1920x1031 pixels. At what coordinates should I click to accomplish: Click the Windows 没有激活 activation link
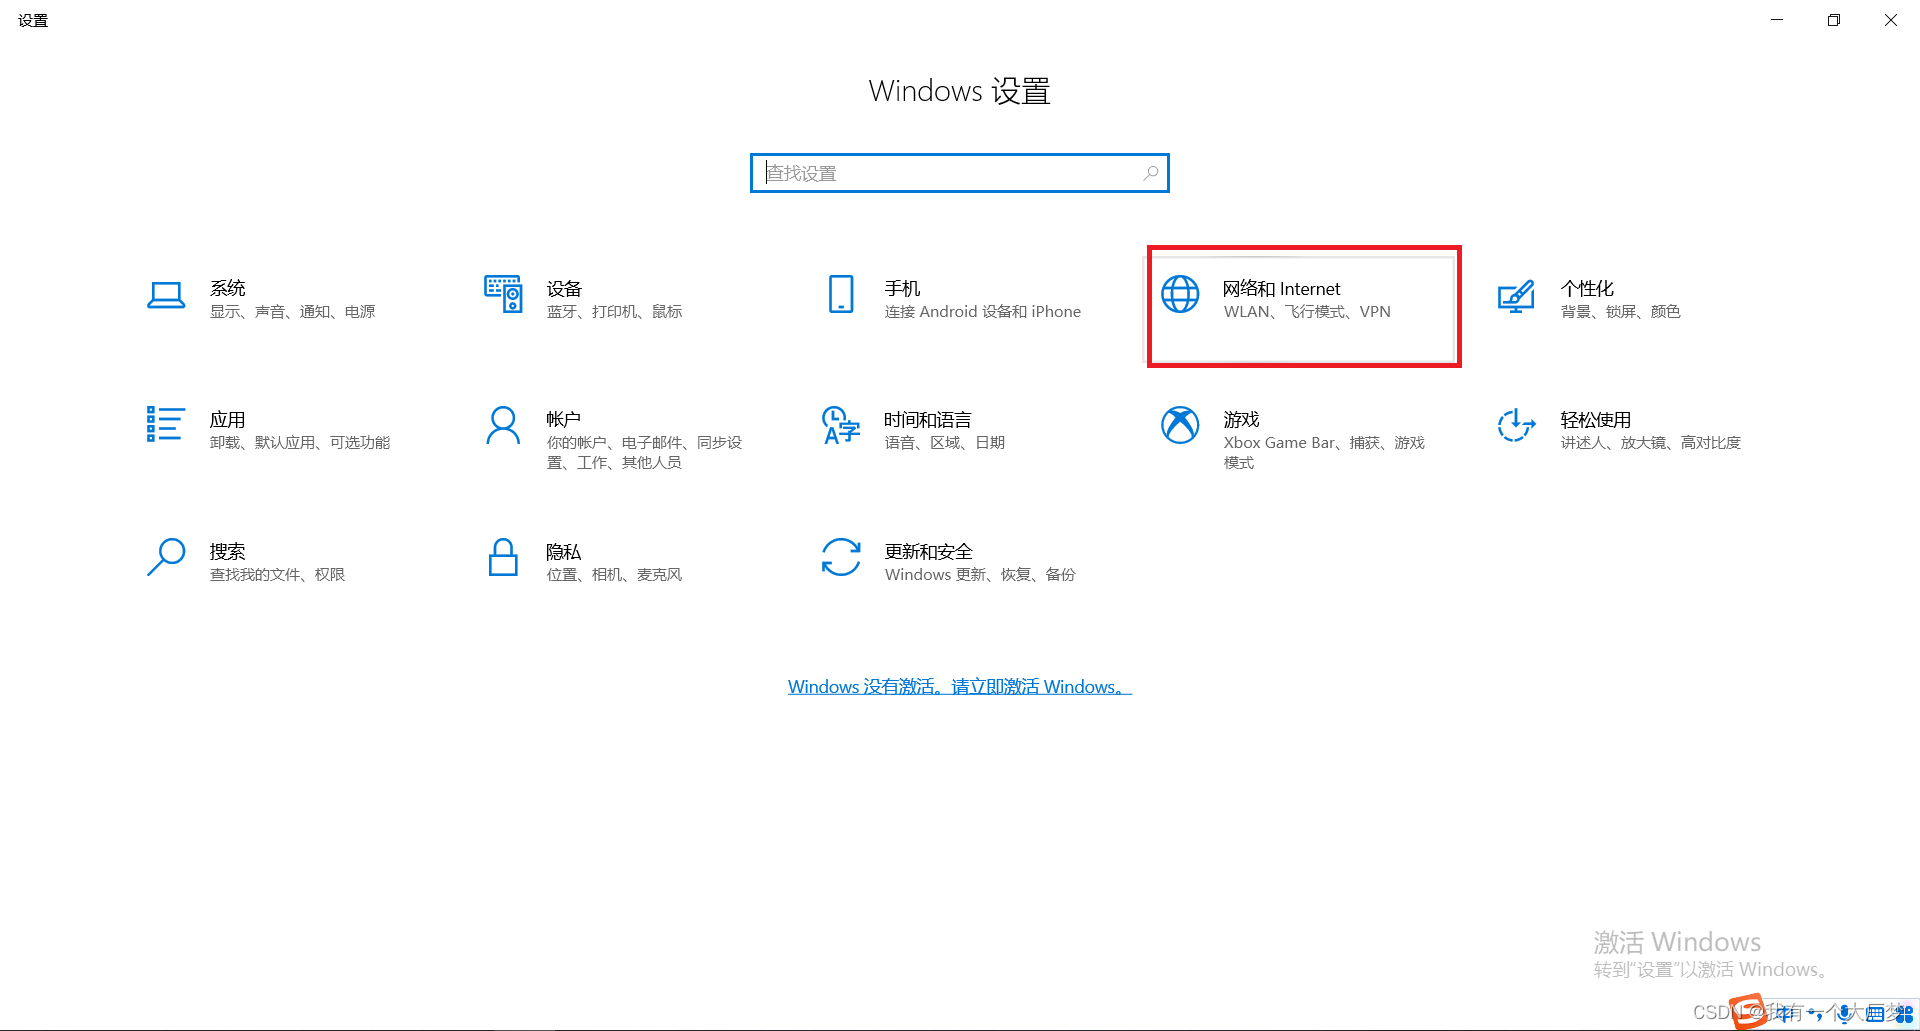coord(960,686)
